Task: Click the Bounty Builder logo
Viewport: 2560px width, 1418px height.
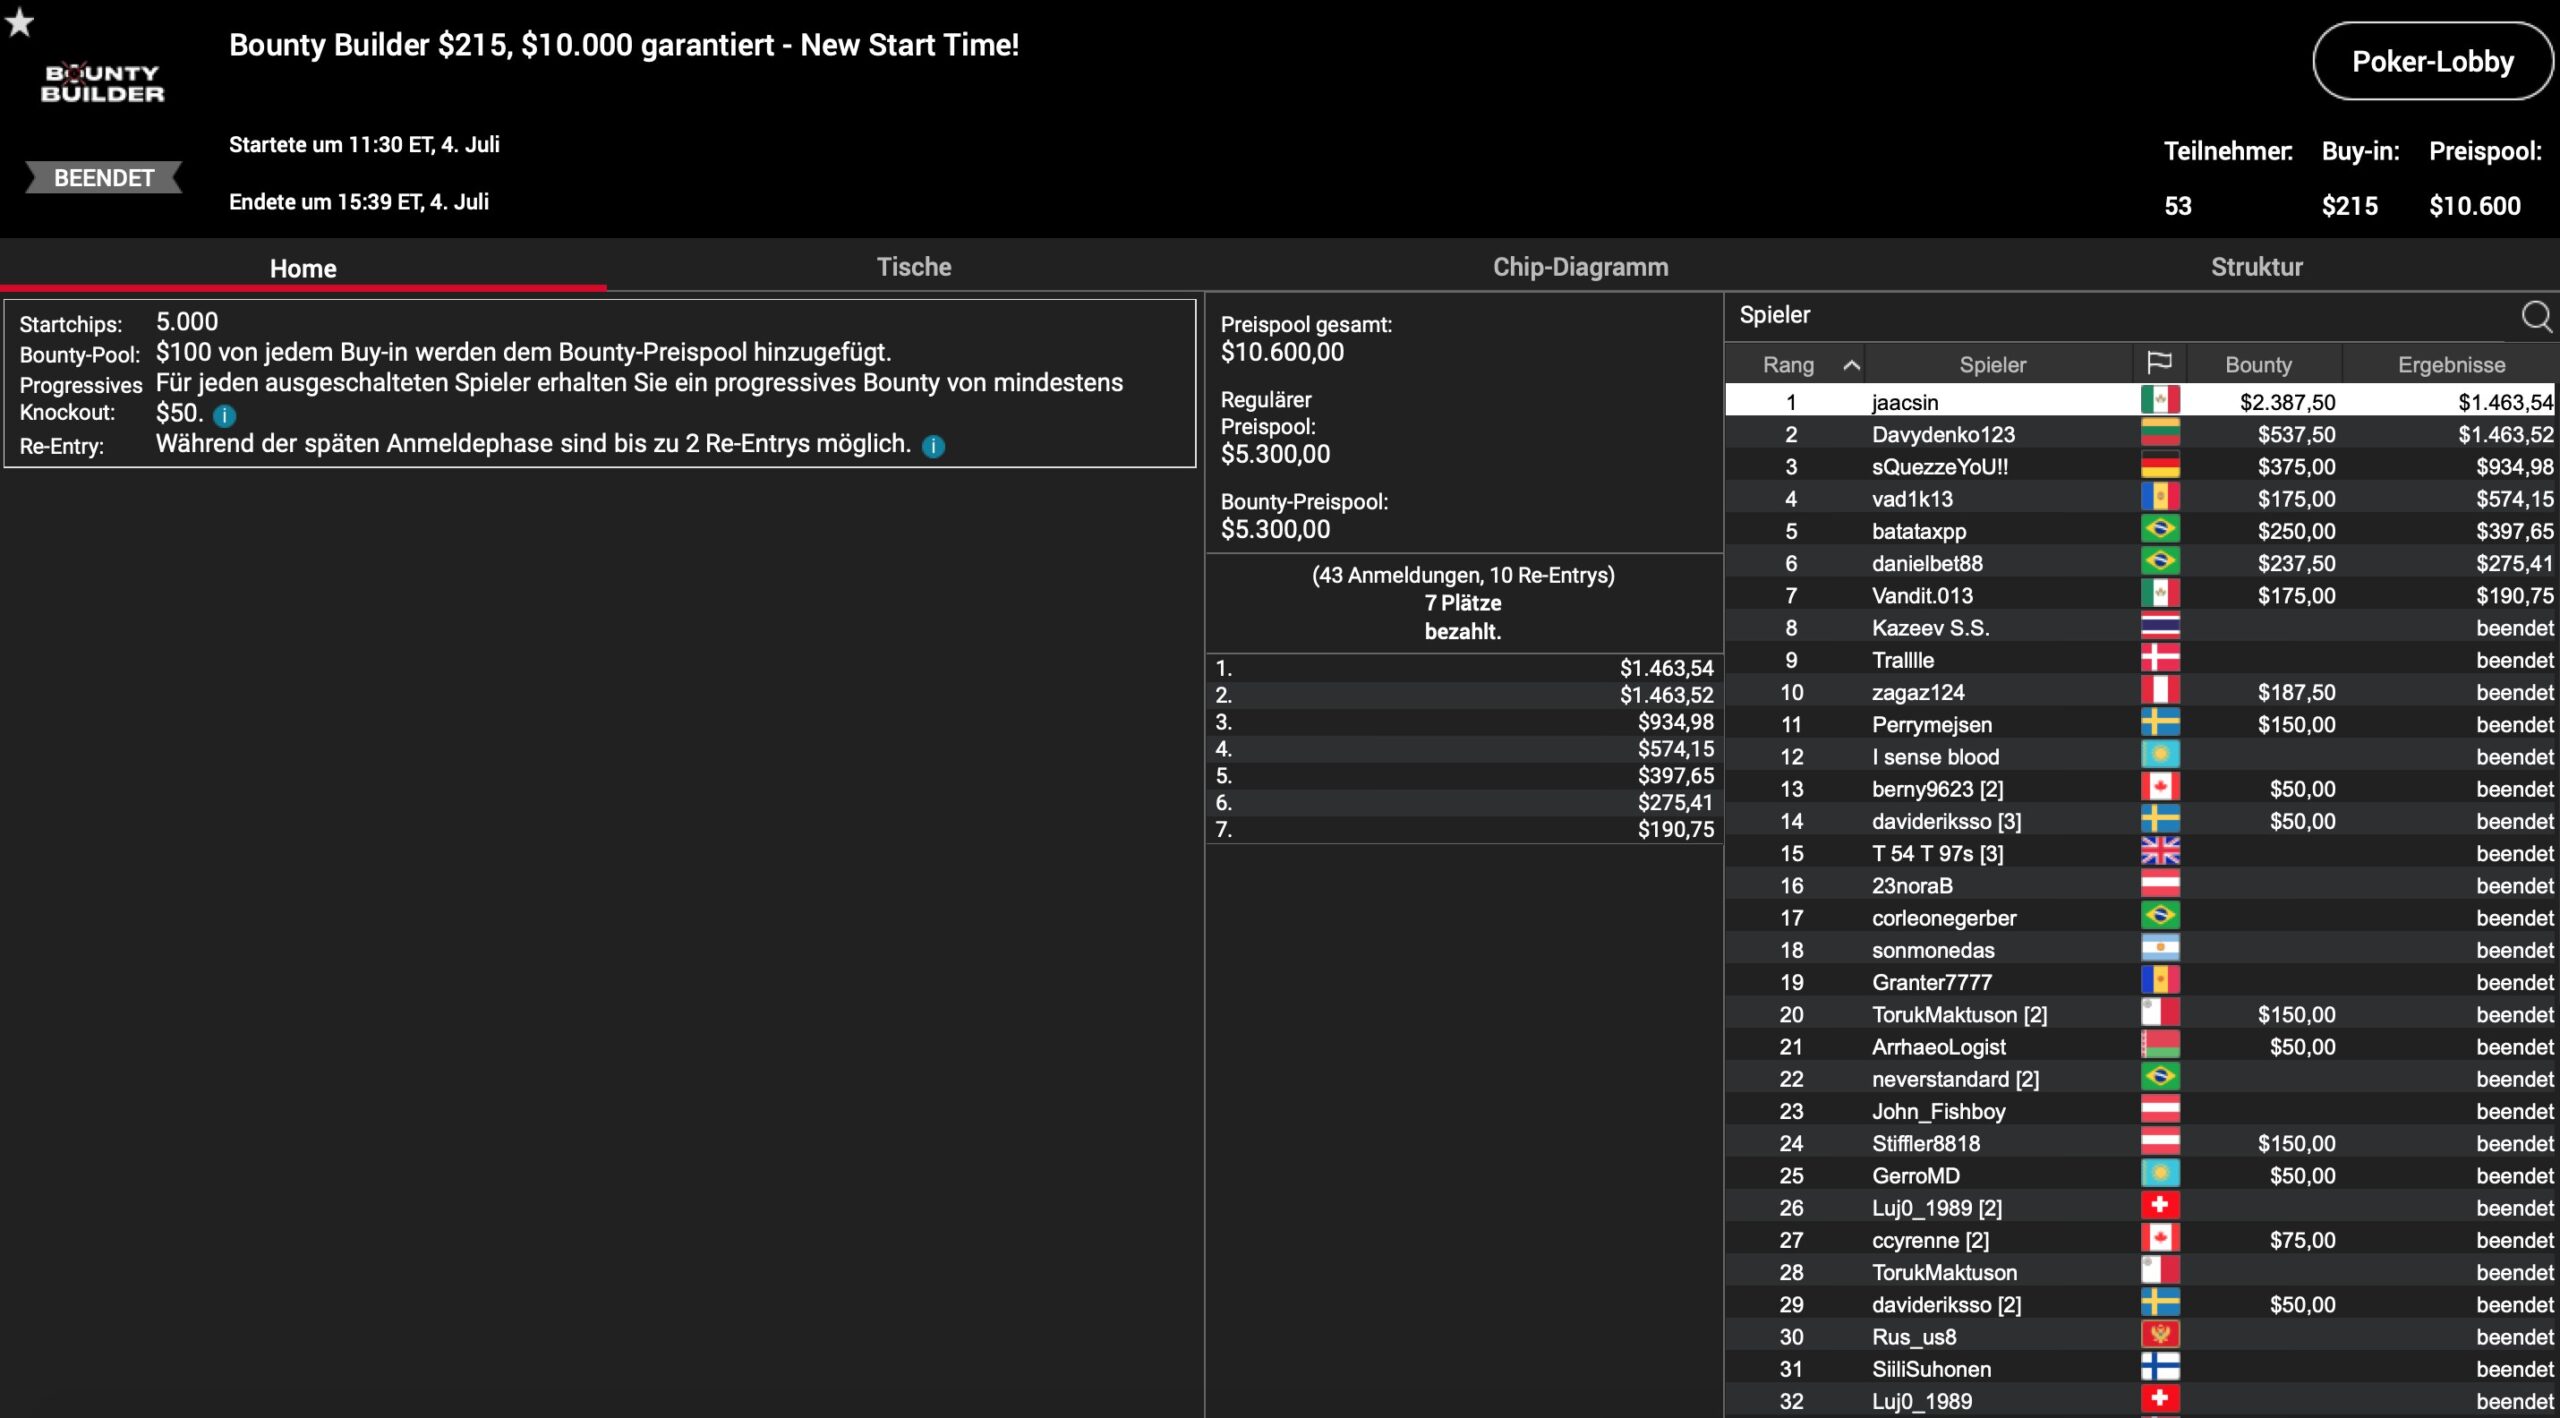Action: (x=102, y=83)
